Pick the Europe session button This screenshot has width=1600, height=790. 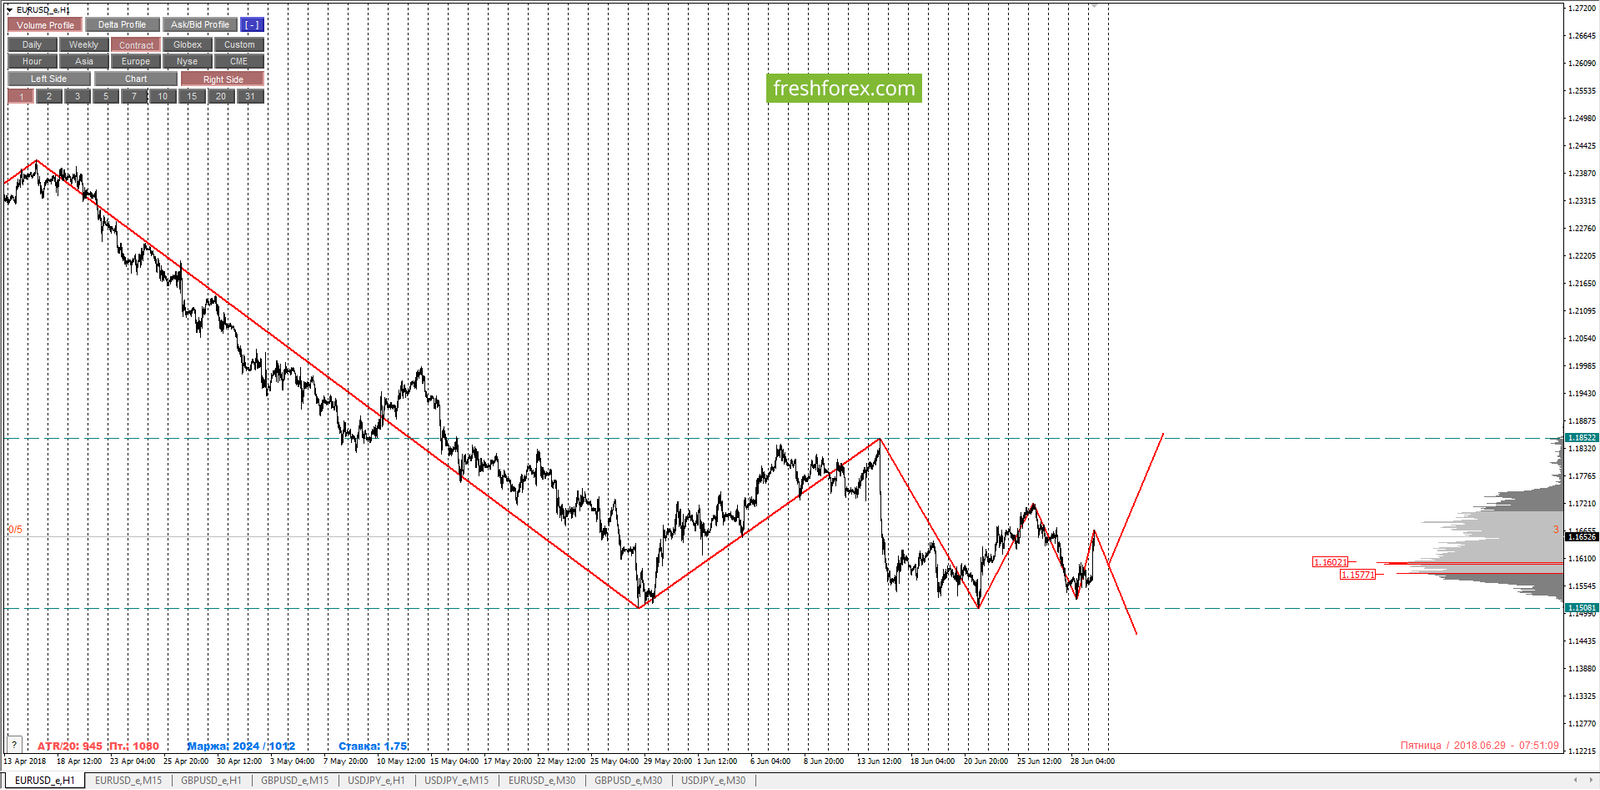[136, 62]
